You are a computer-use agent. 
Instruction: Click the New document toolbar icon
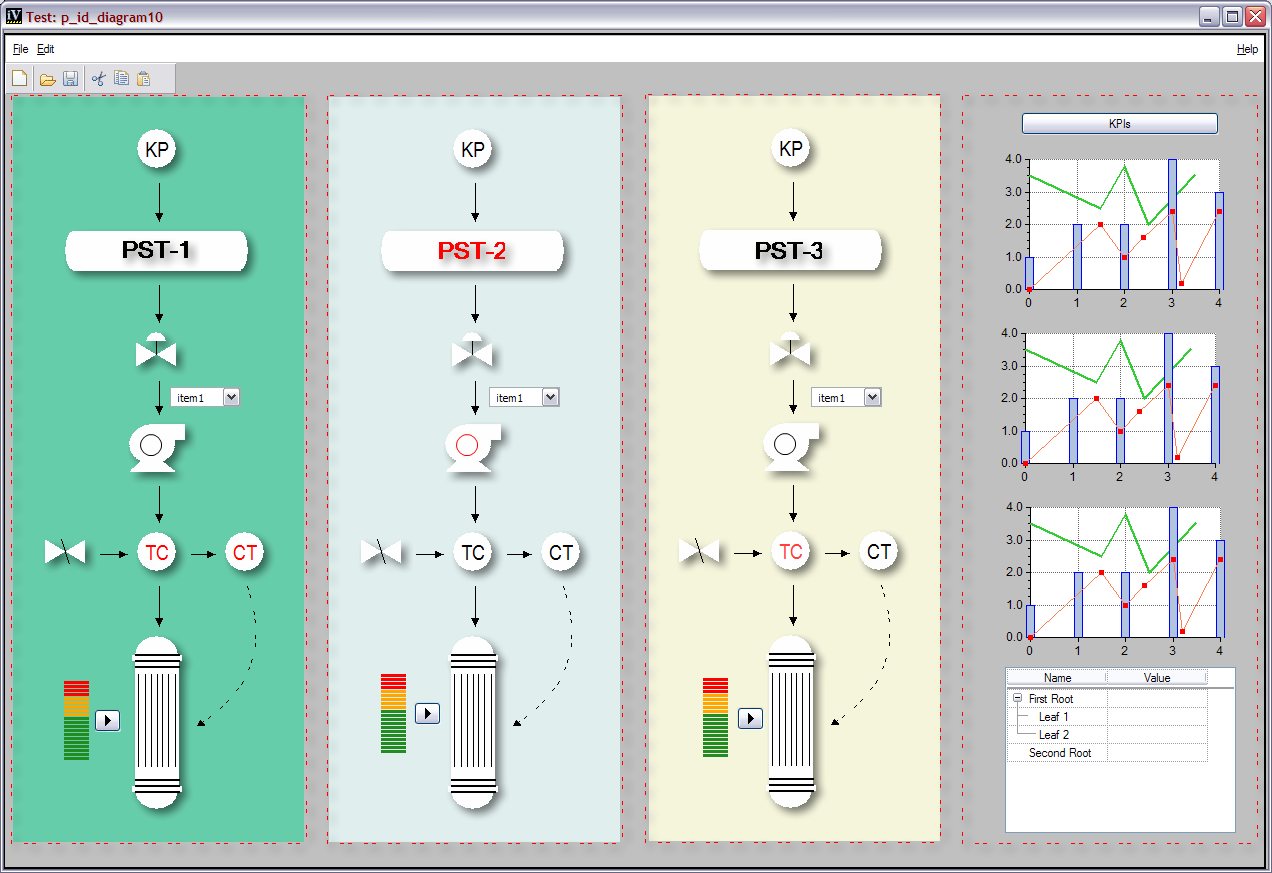(20, 78)
